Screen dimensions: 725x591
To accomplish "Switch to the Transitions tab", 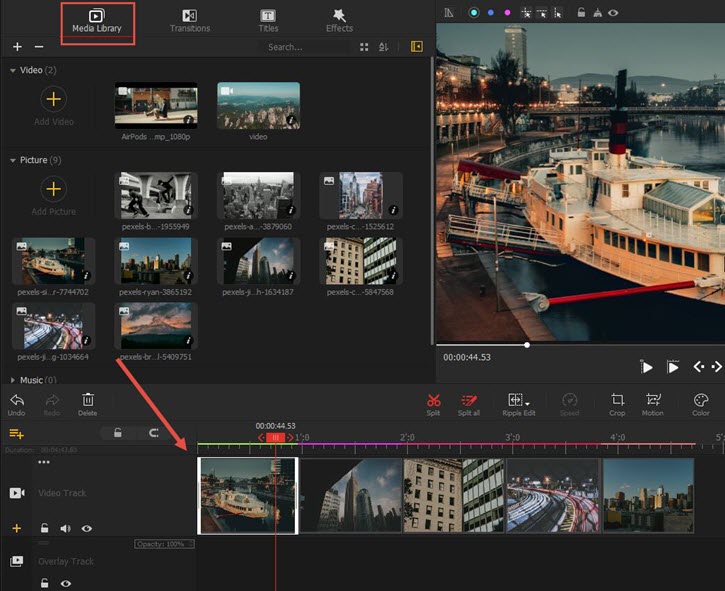I will pyautogui.click(x=189, y=20).
